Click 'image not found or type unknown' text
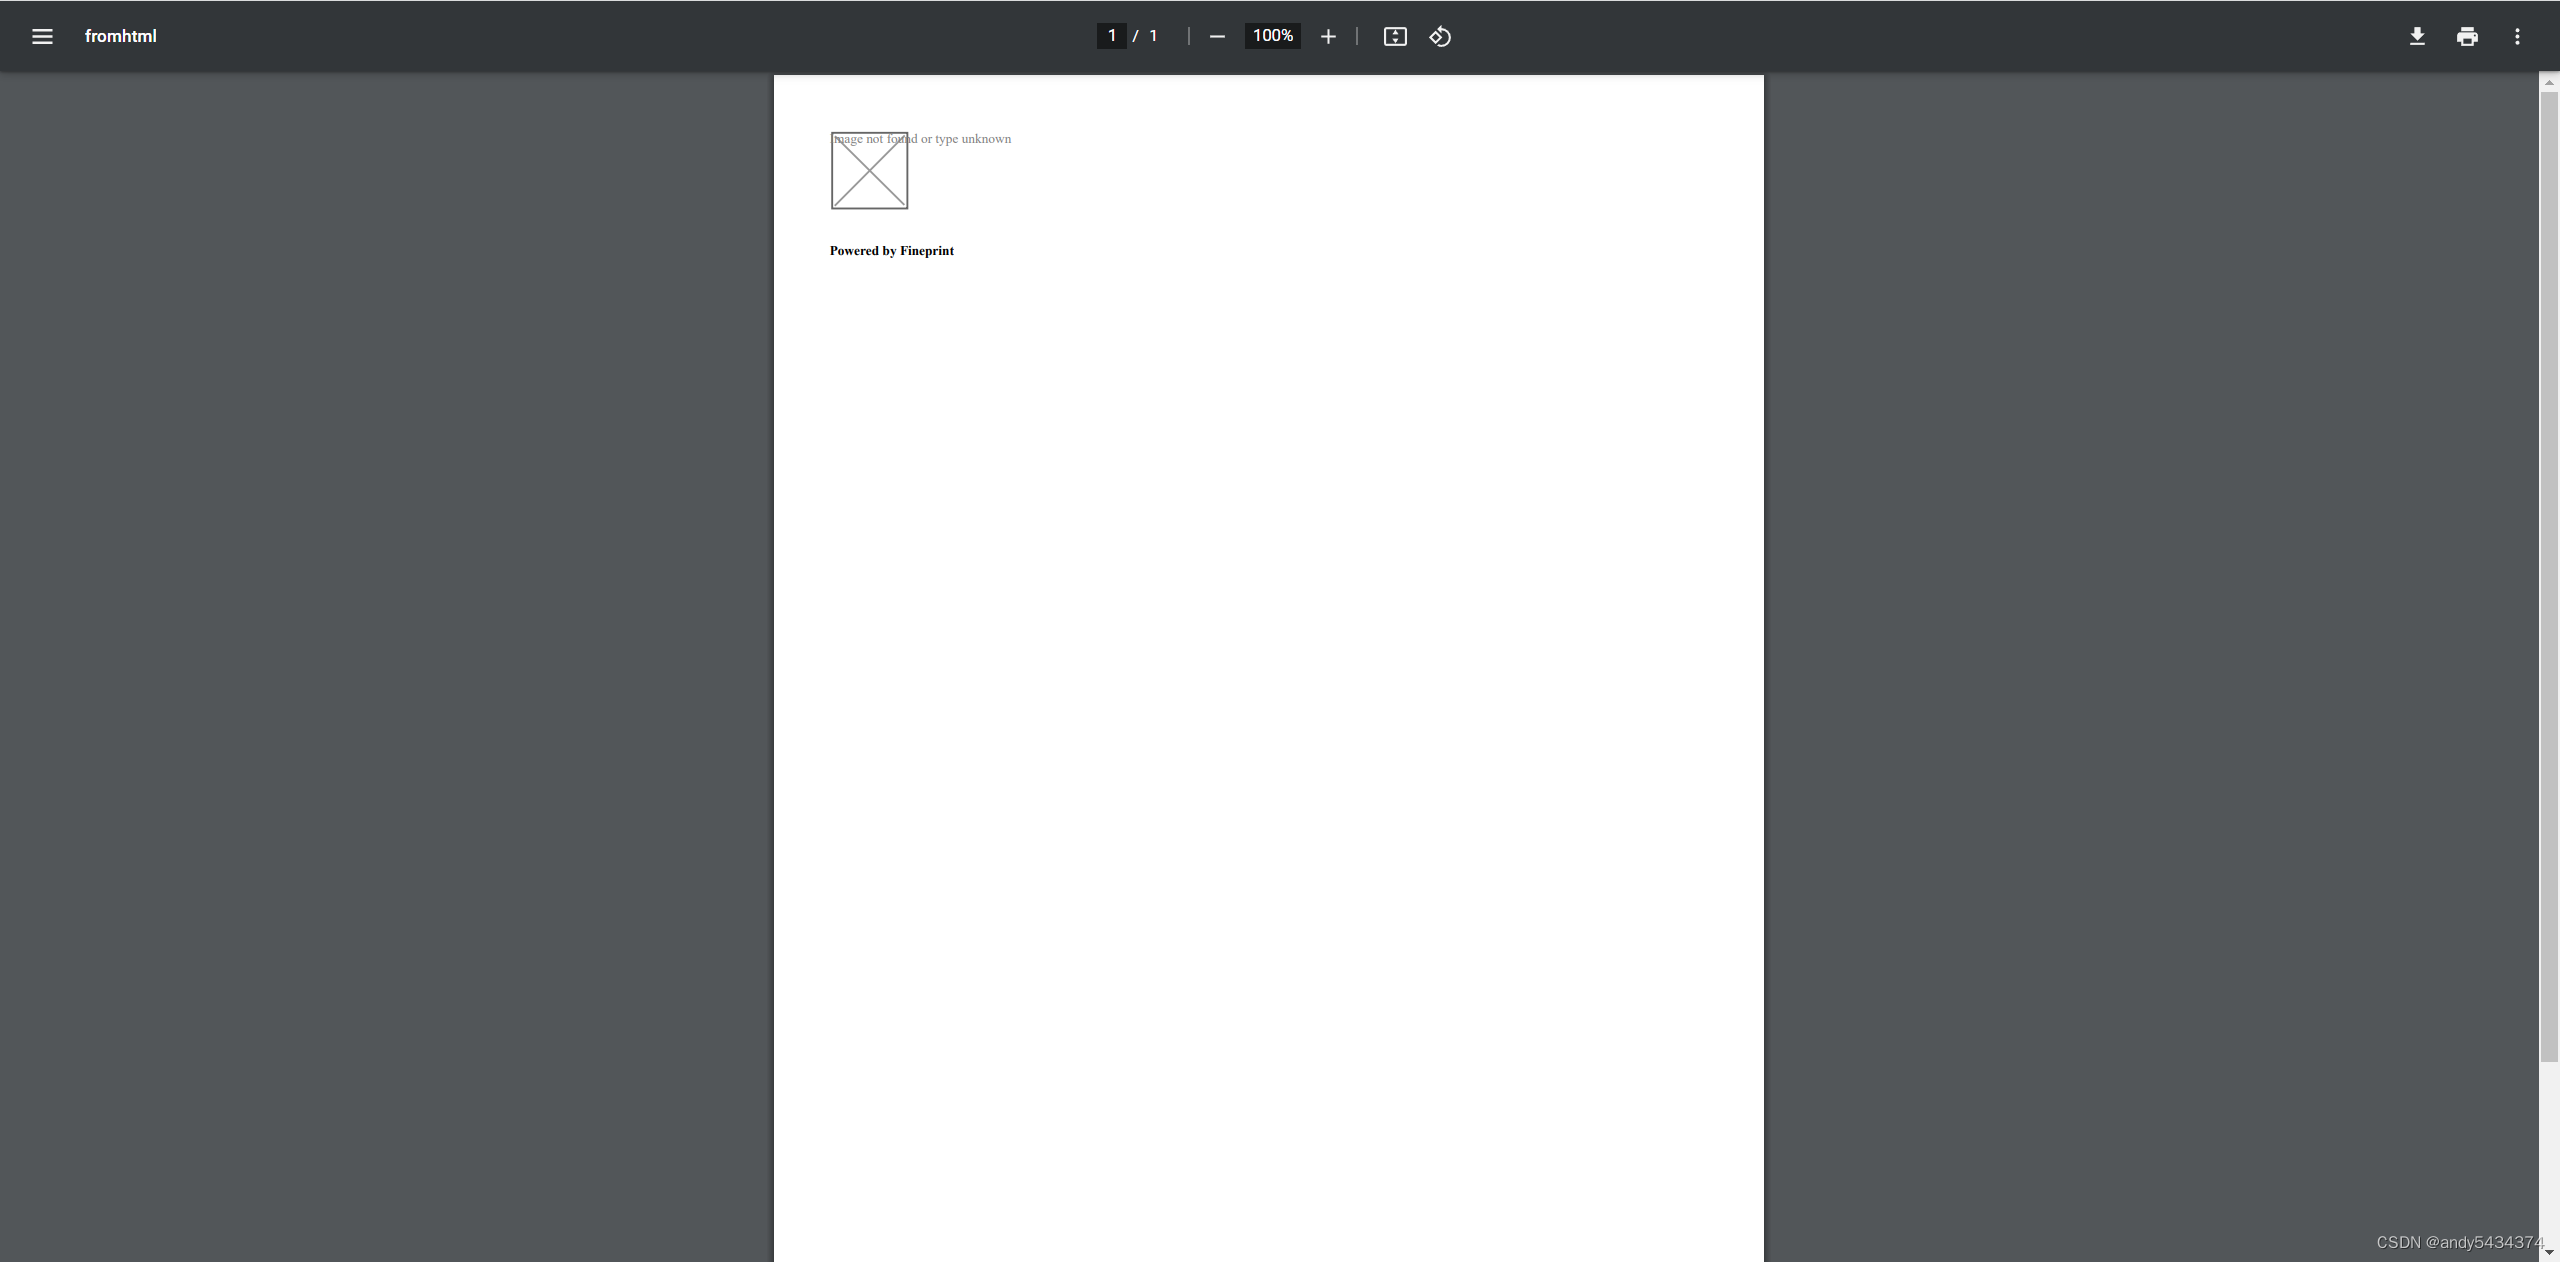The height and width of the screenshot is (1262, 2560). click(922, 139)
